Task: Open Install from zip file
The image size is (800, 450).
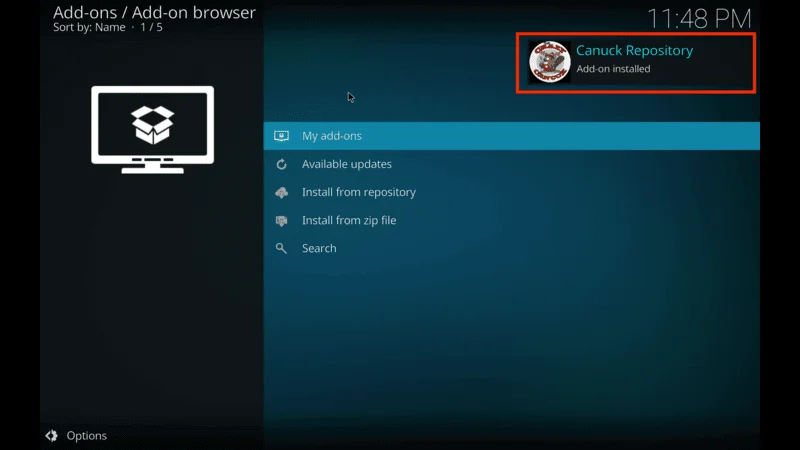Action: coord(511,220)
